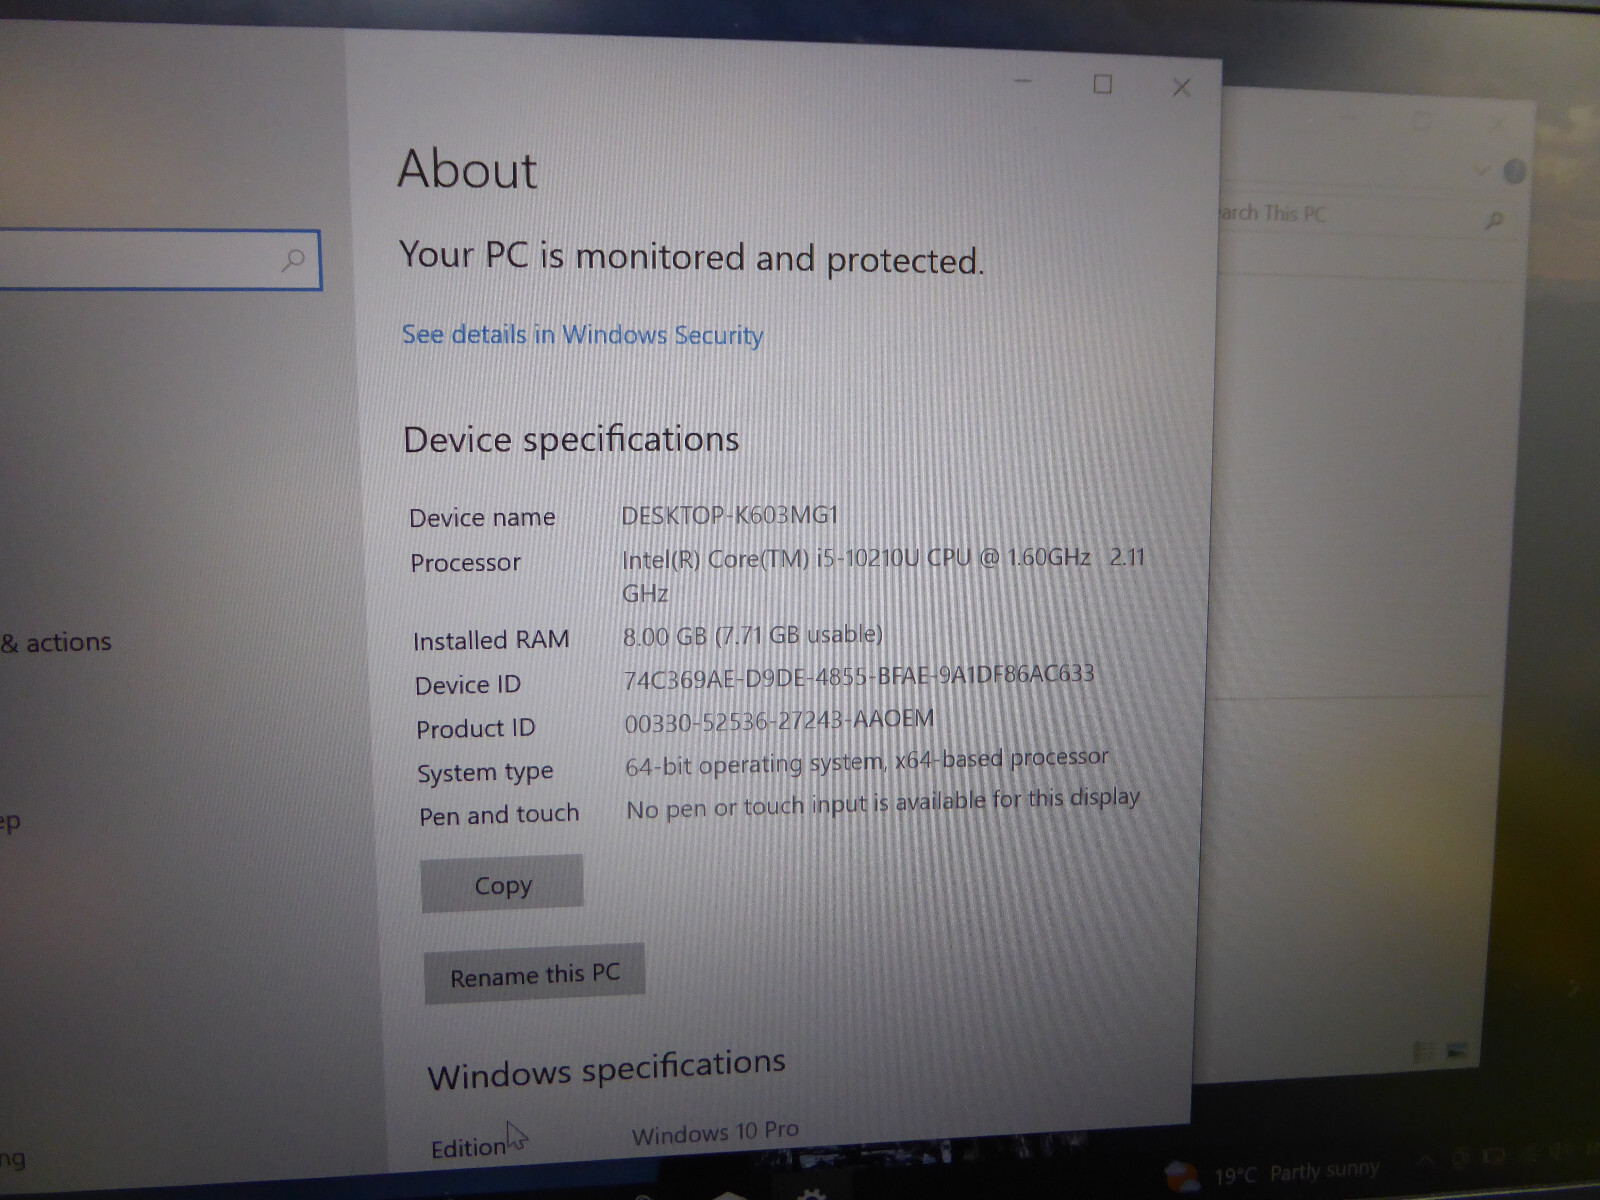The image size is (1600, 1200).
Task: Click the About page title
Action: 467,168
